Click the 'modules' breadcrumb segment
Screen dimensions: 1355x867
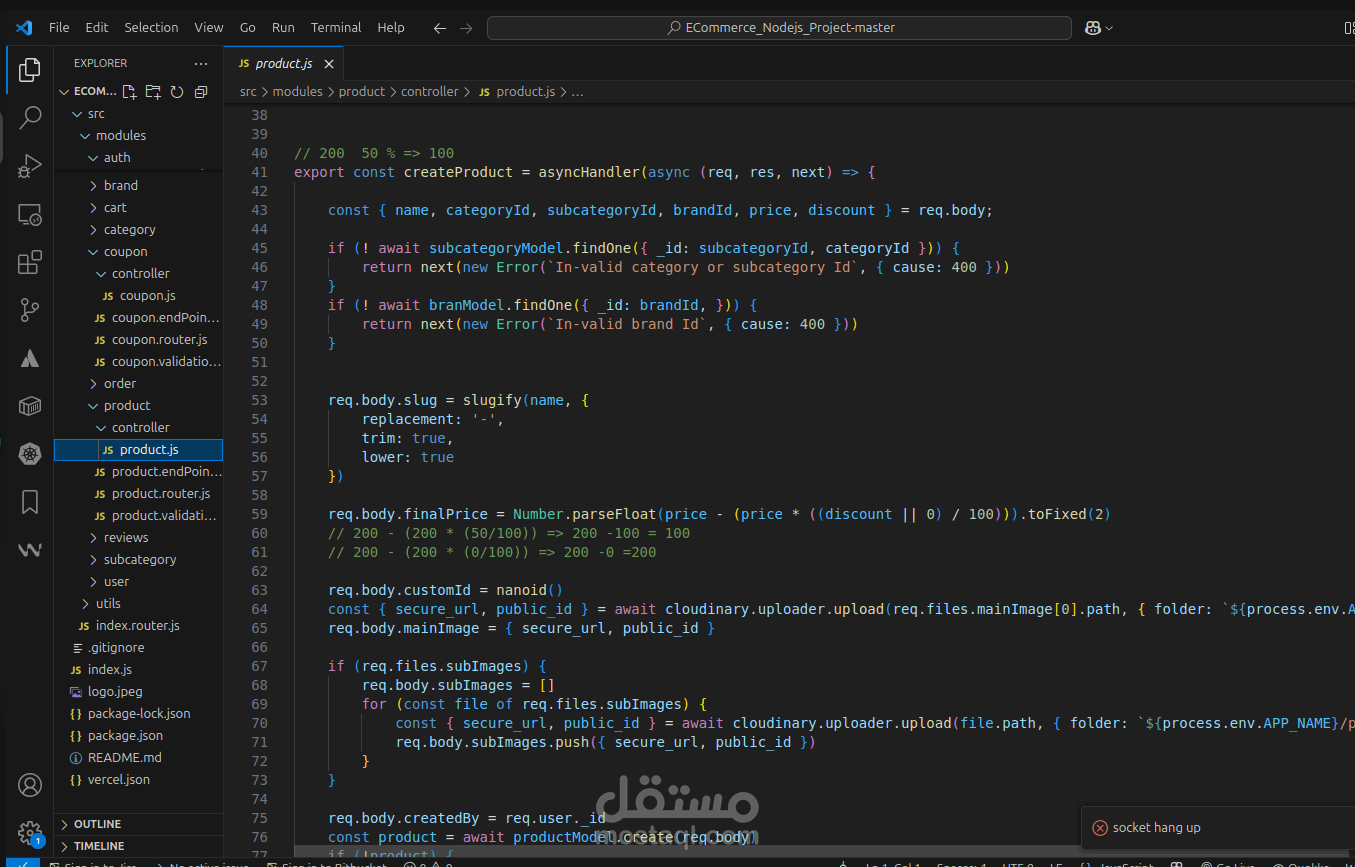pos(298,91)
